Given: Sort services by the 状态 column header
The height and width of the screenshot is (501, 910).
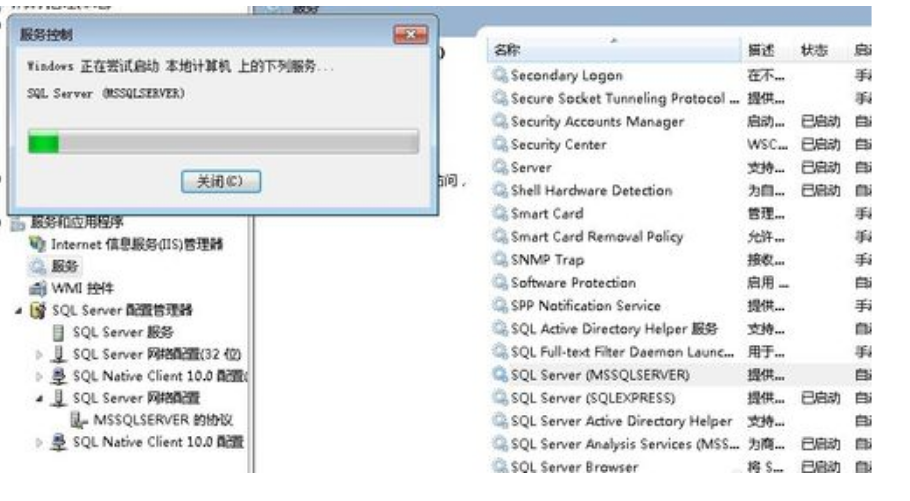Looking at the screenshot, I should click(x=815, y=49).
